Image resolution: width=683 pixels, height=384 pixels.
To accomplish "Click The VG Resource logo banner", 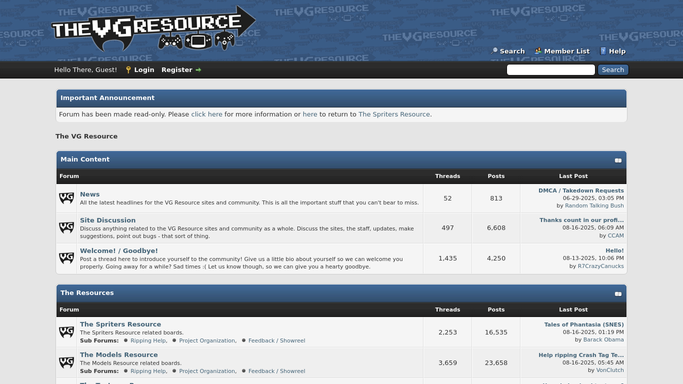I will coord(153,28).
